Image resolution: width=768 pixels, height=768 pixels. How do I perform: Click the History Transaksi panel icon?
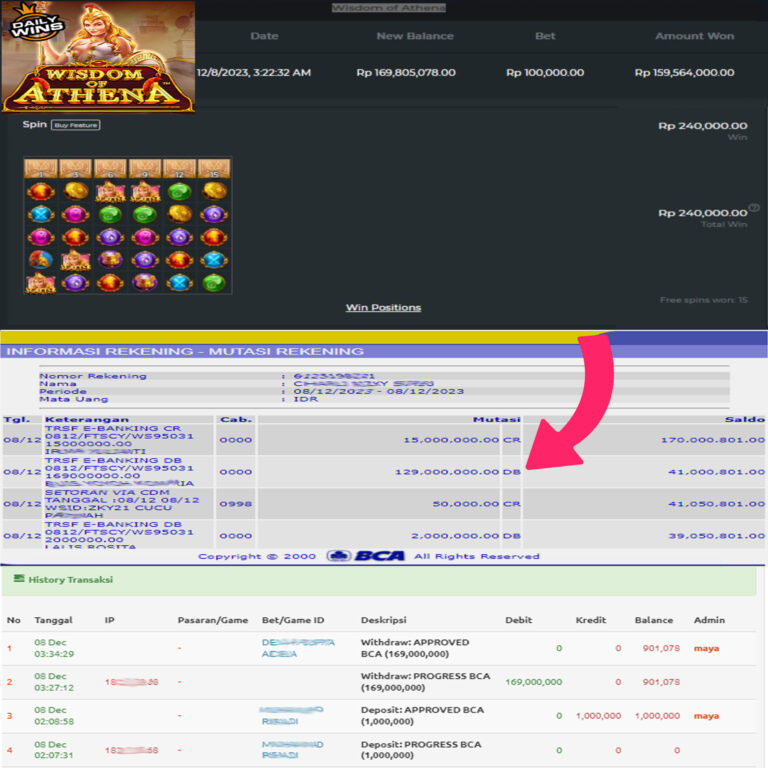coord(19,579)
